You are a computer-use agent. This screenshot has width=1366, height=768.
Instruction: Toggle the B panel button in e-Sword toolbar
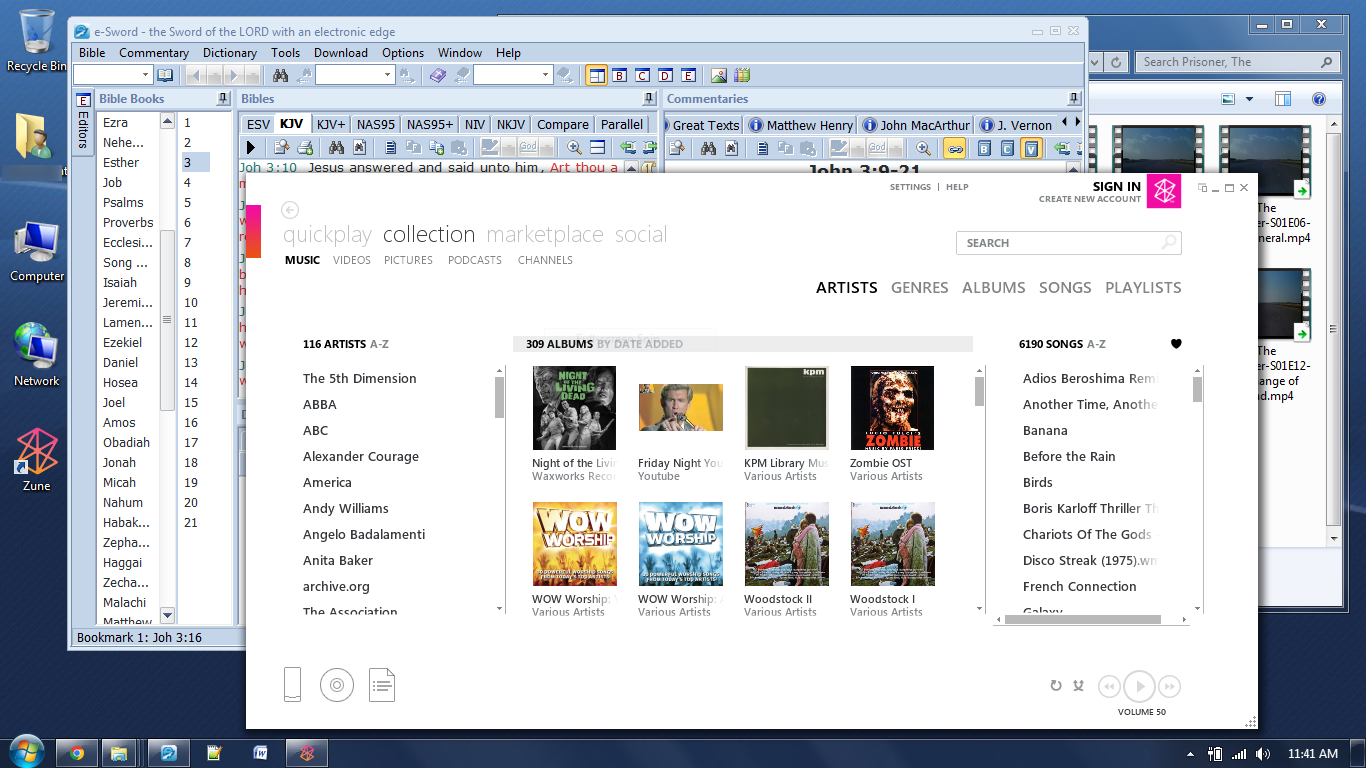(x=620, y=75)
